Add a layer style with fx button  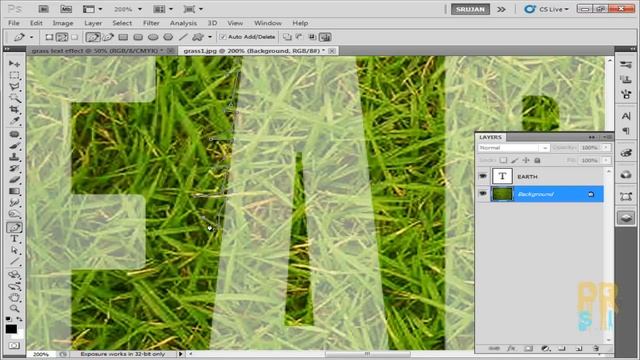(x=511, y=349)
